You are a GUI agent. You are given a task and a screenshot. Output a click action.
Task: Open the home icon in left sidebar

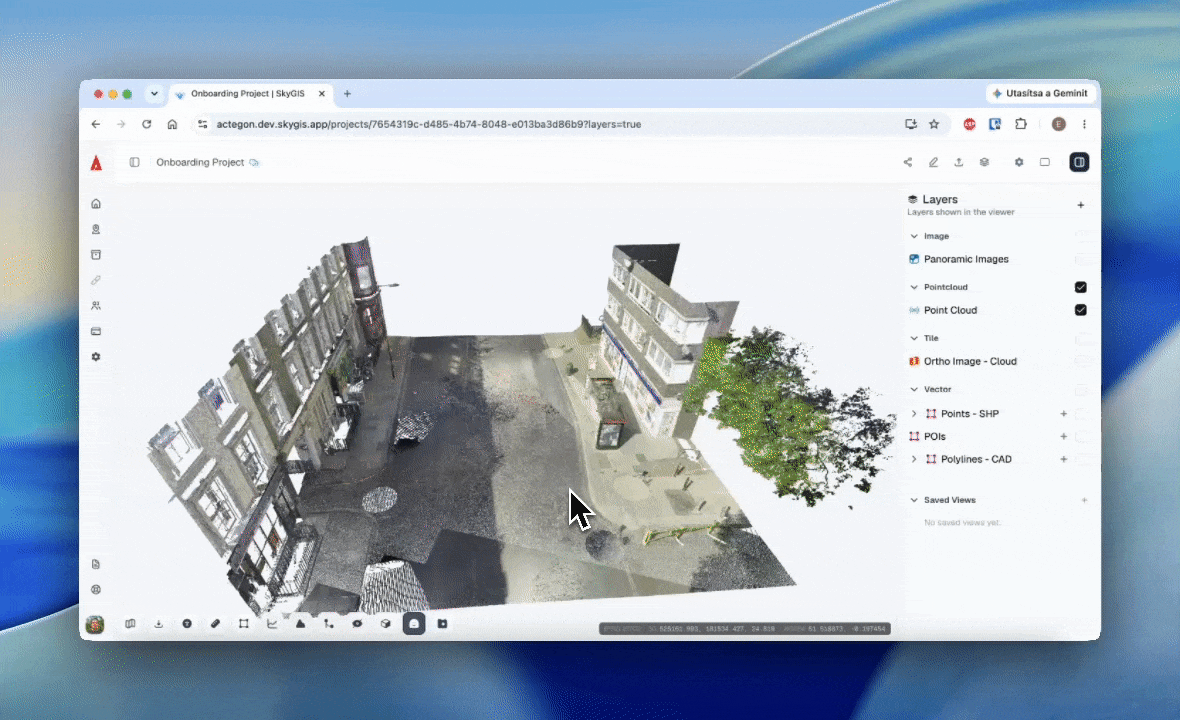[x=96, y=204]
